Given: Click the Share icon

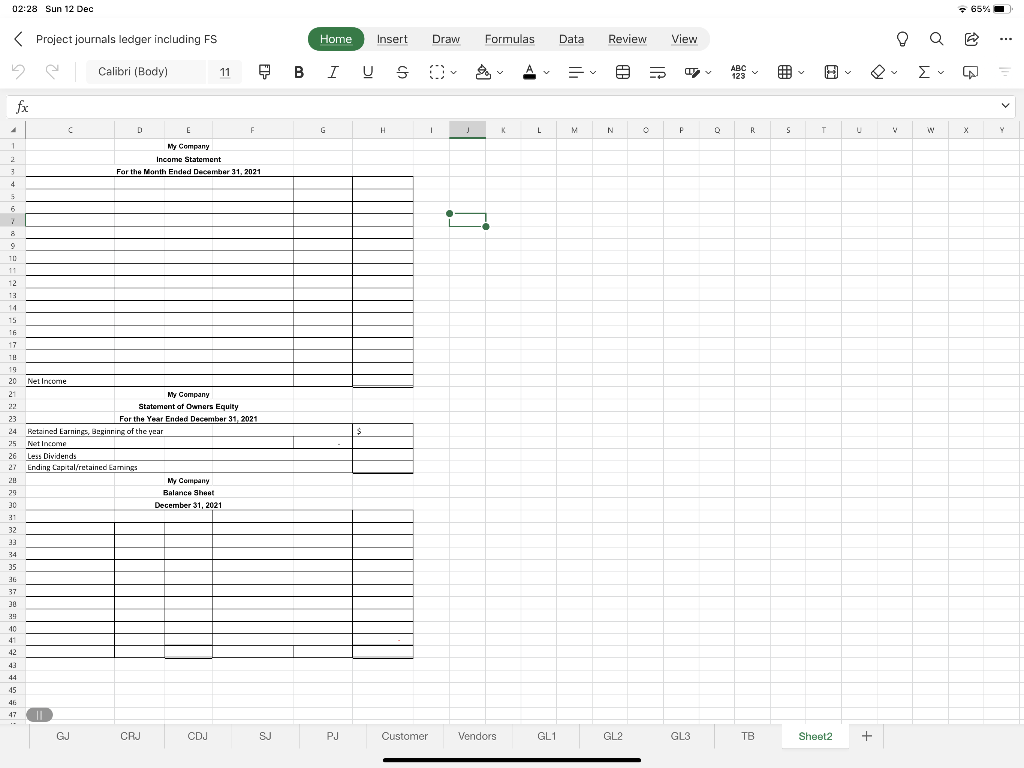Looking at the screenshot, I should click(971, 39).
